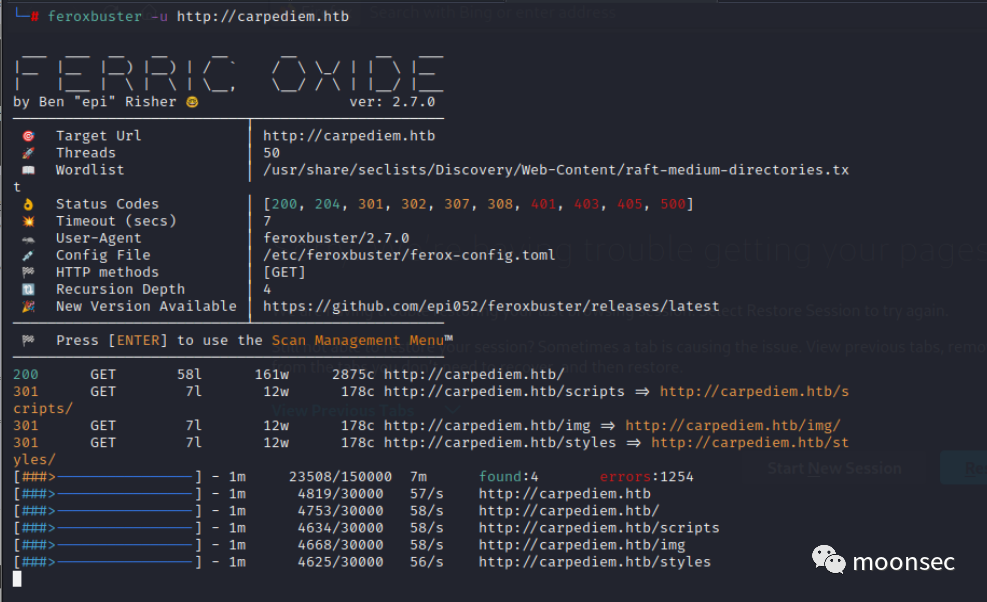Click the OK-hand emoji beside Status Codes

28,204
